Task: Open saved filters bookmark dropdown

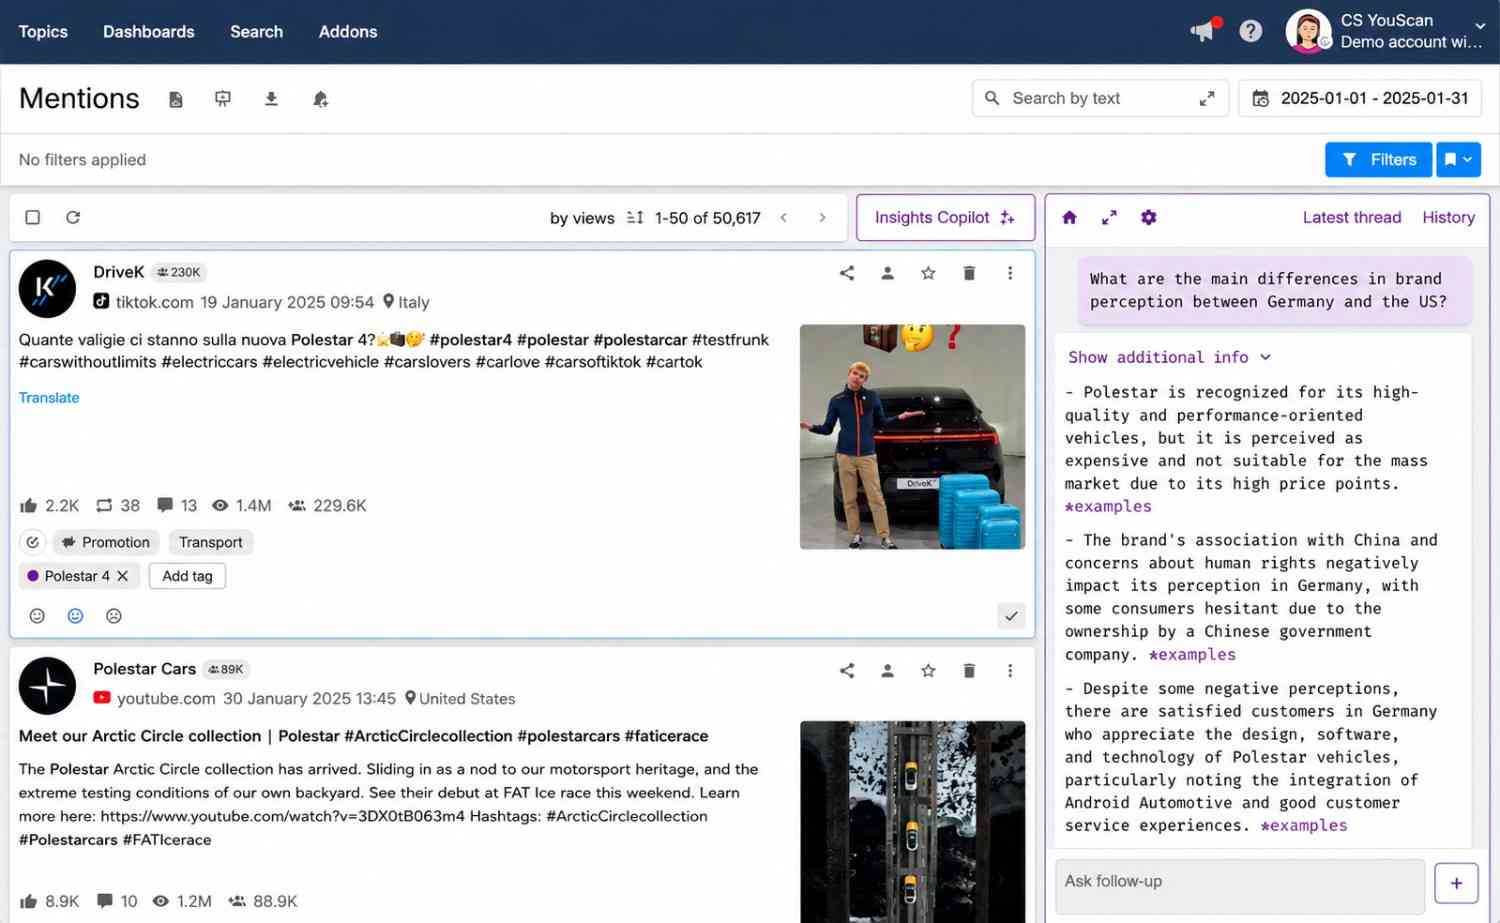Action: [x=1459, y=159]
